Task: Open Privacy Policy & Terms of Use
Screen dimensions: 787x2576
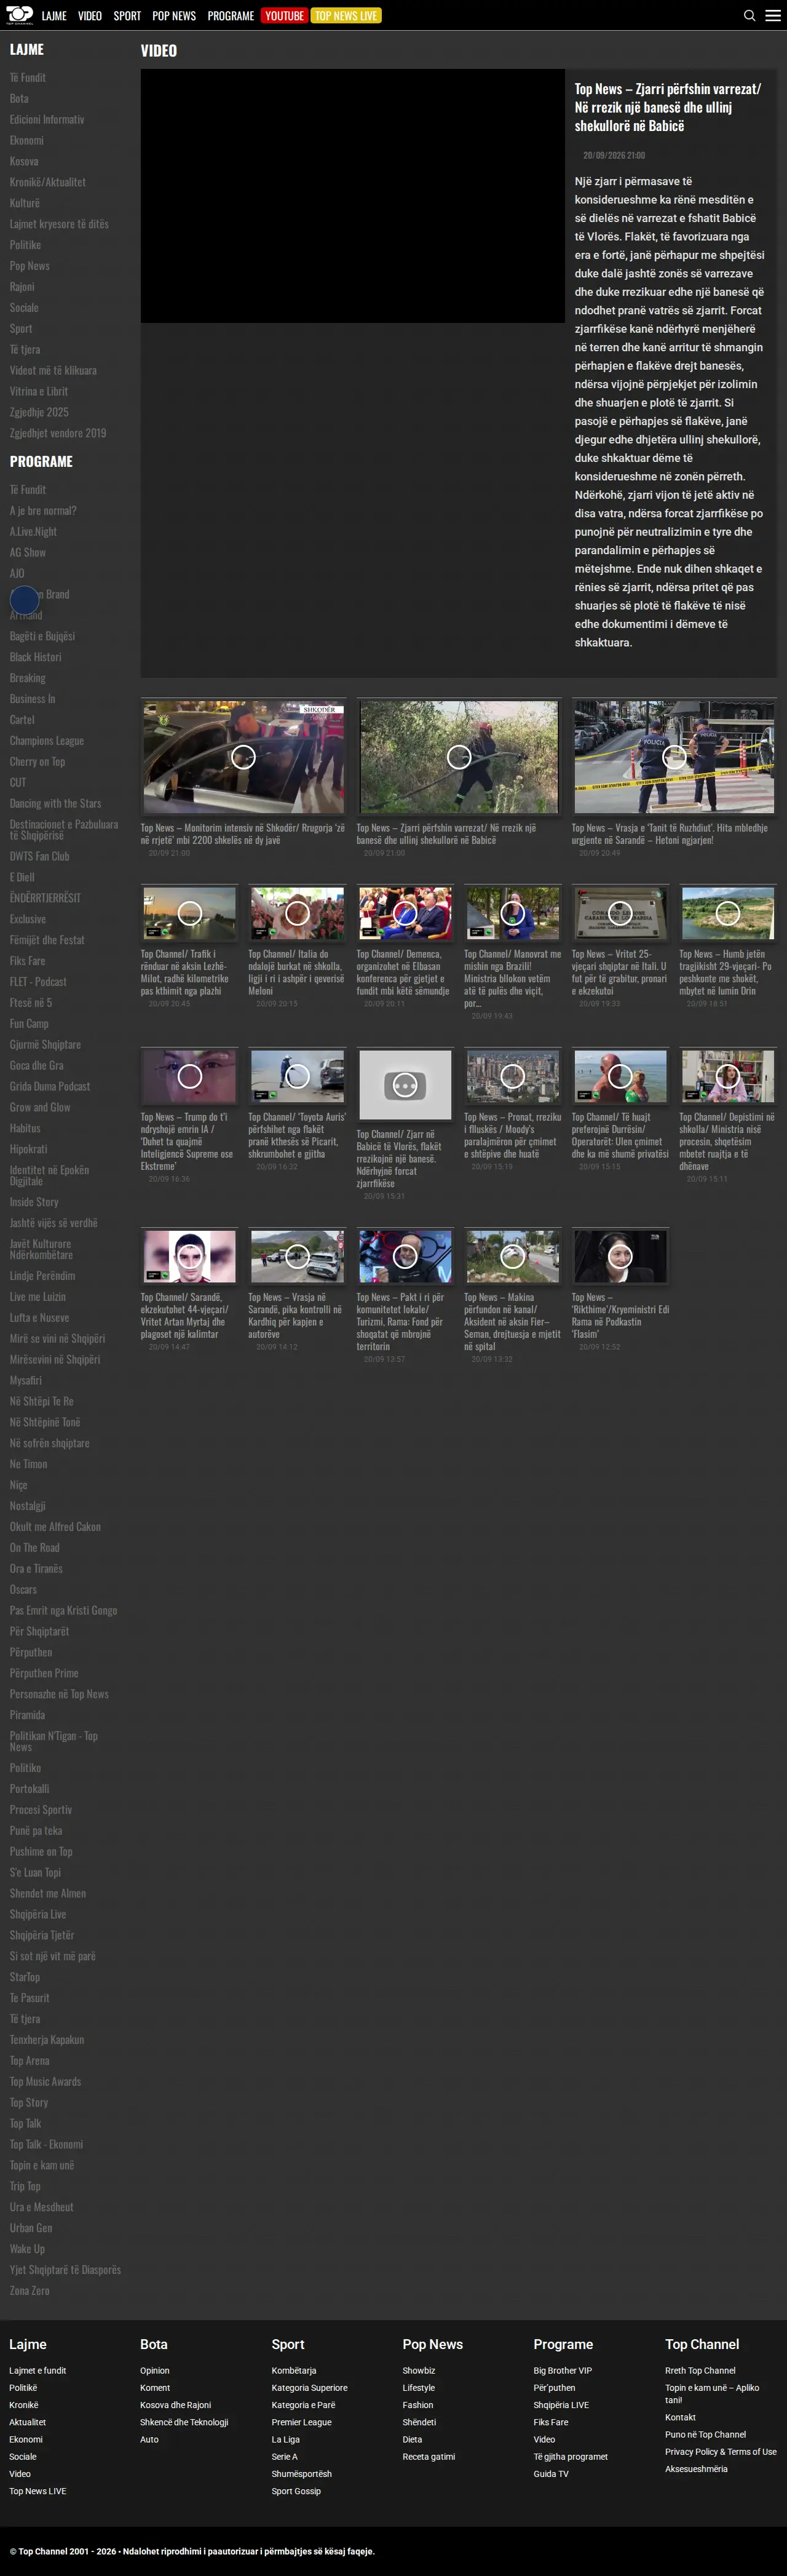Action: [720, 2451]
